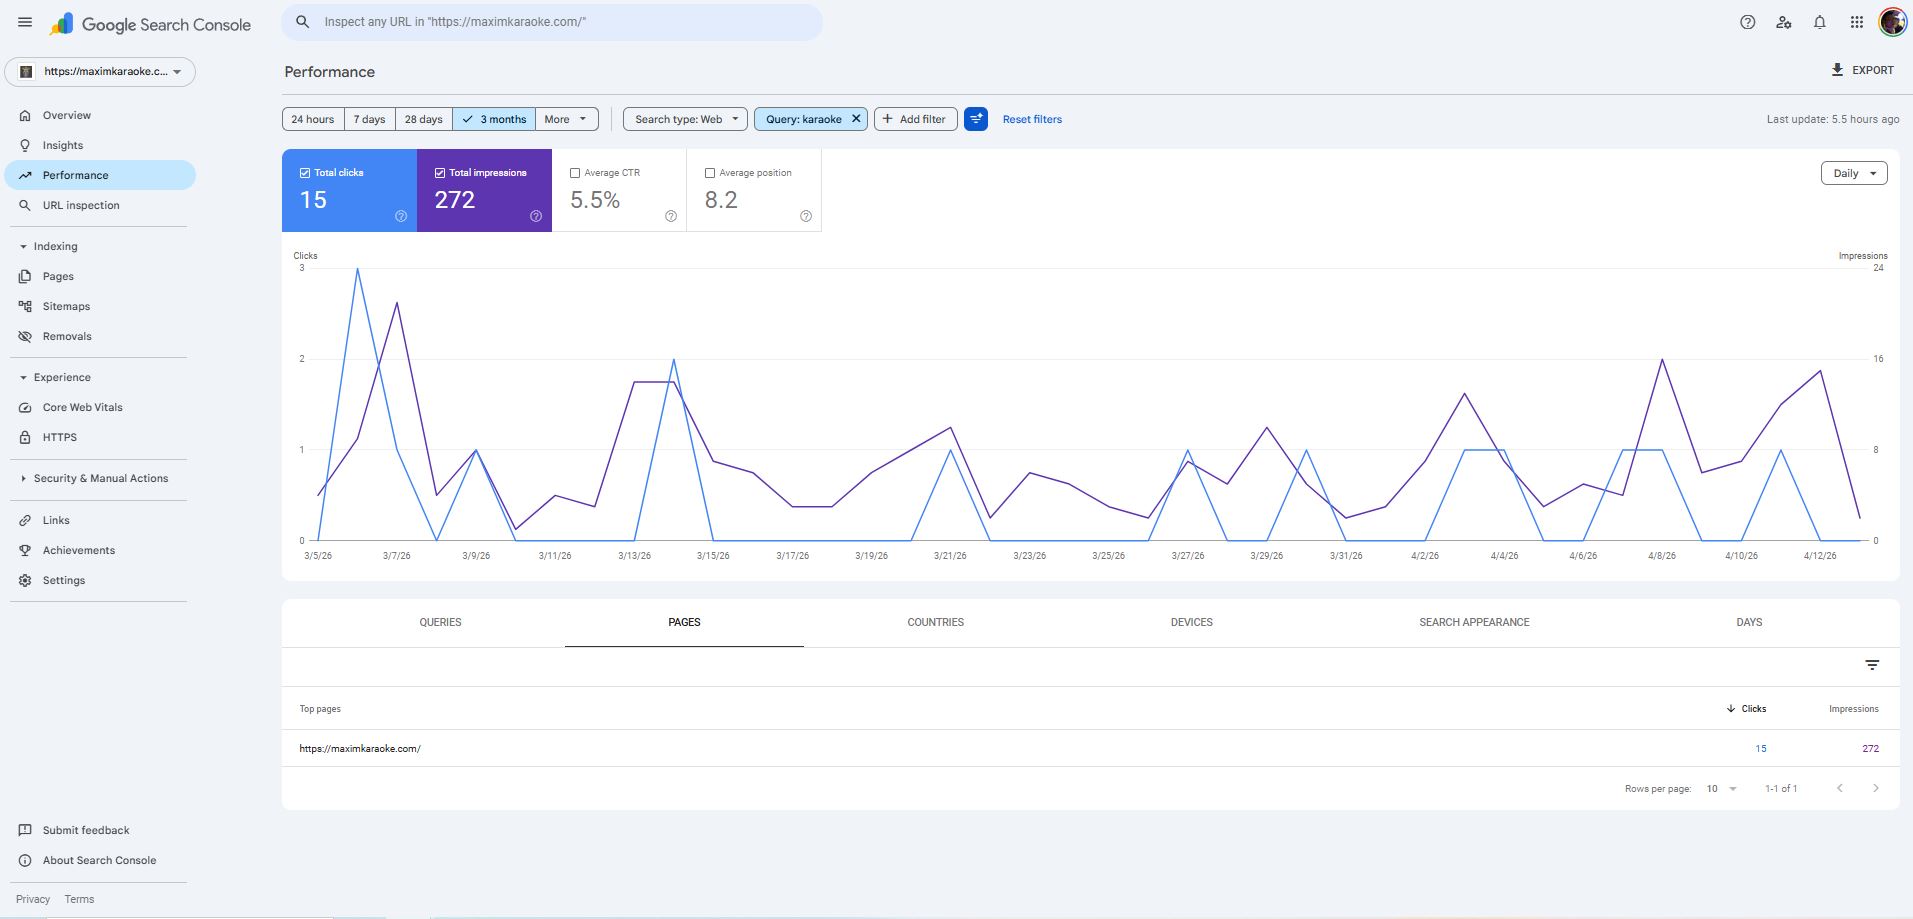Image resolution: width=1913 pixels, height=919 pixels.
Task: Open the notifications bell
Action: [x=1820, y=22]
